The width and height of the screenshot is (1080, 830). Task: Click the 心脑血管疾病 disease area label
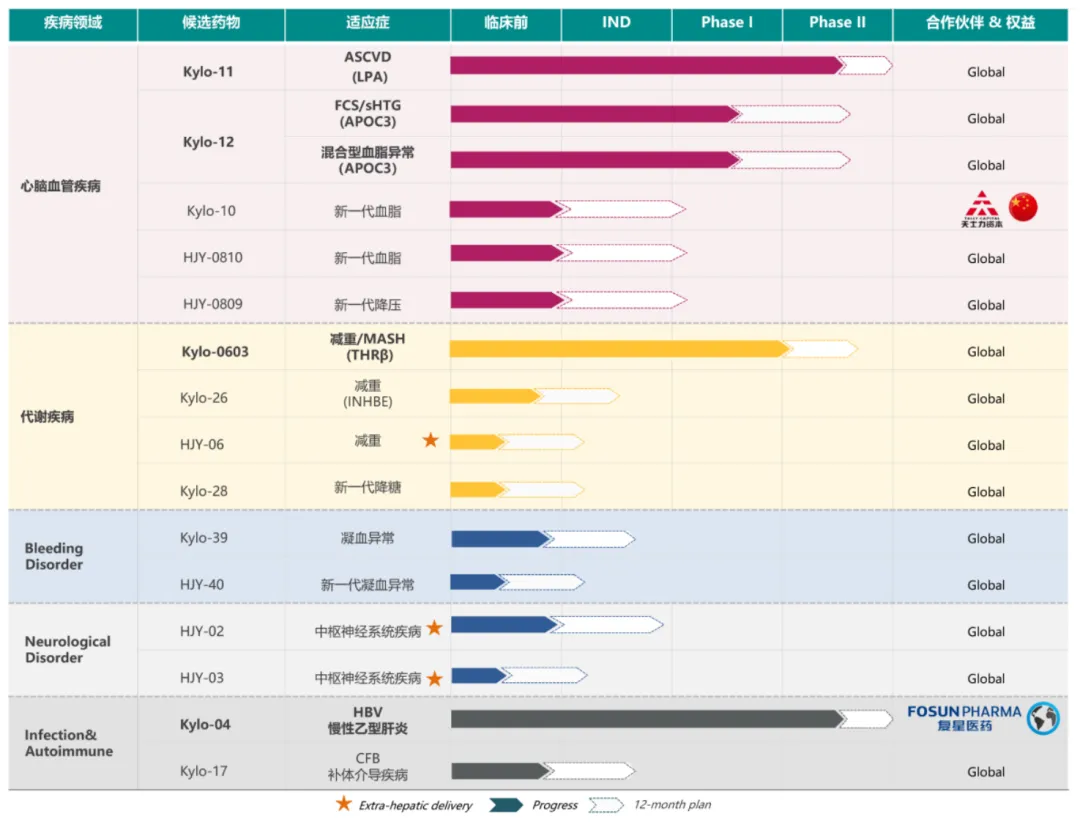click(60, 186)
